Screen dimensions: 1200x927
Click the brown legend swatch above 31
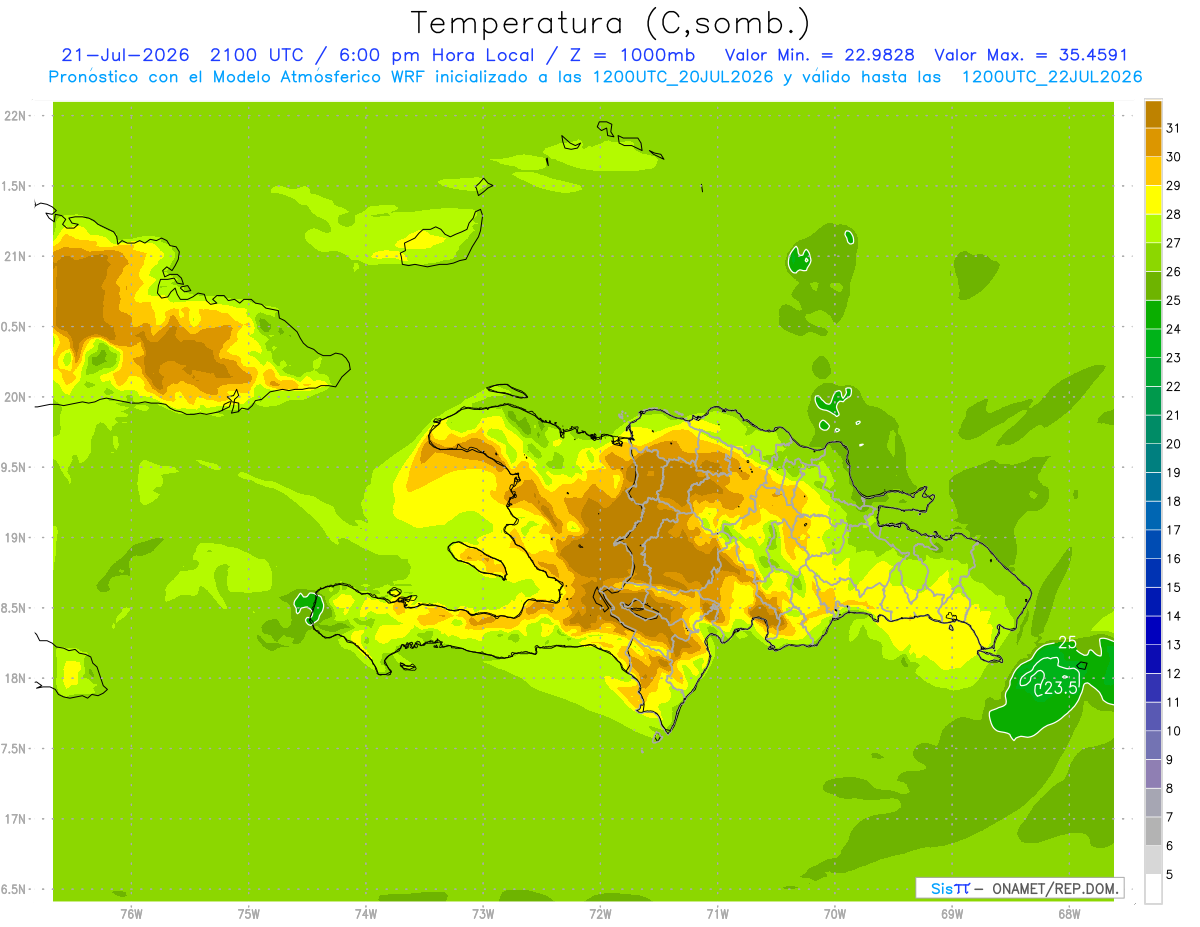pos(1153,114)
